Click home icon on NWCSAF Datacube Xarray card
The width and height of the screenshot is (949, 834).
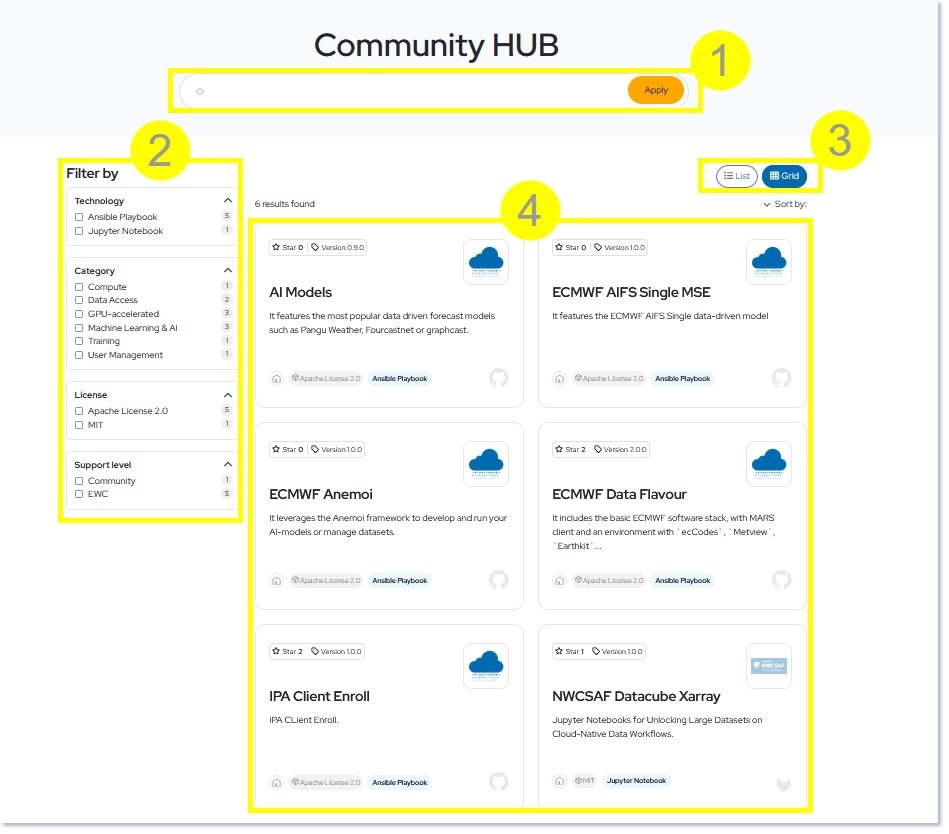point(560,782)
